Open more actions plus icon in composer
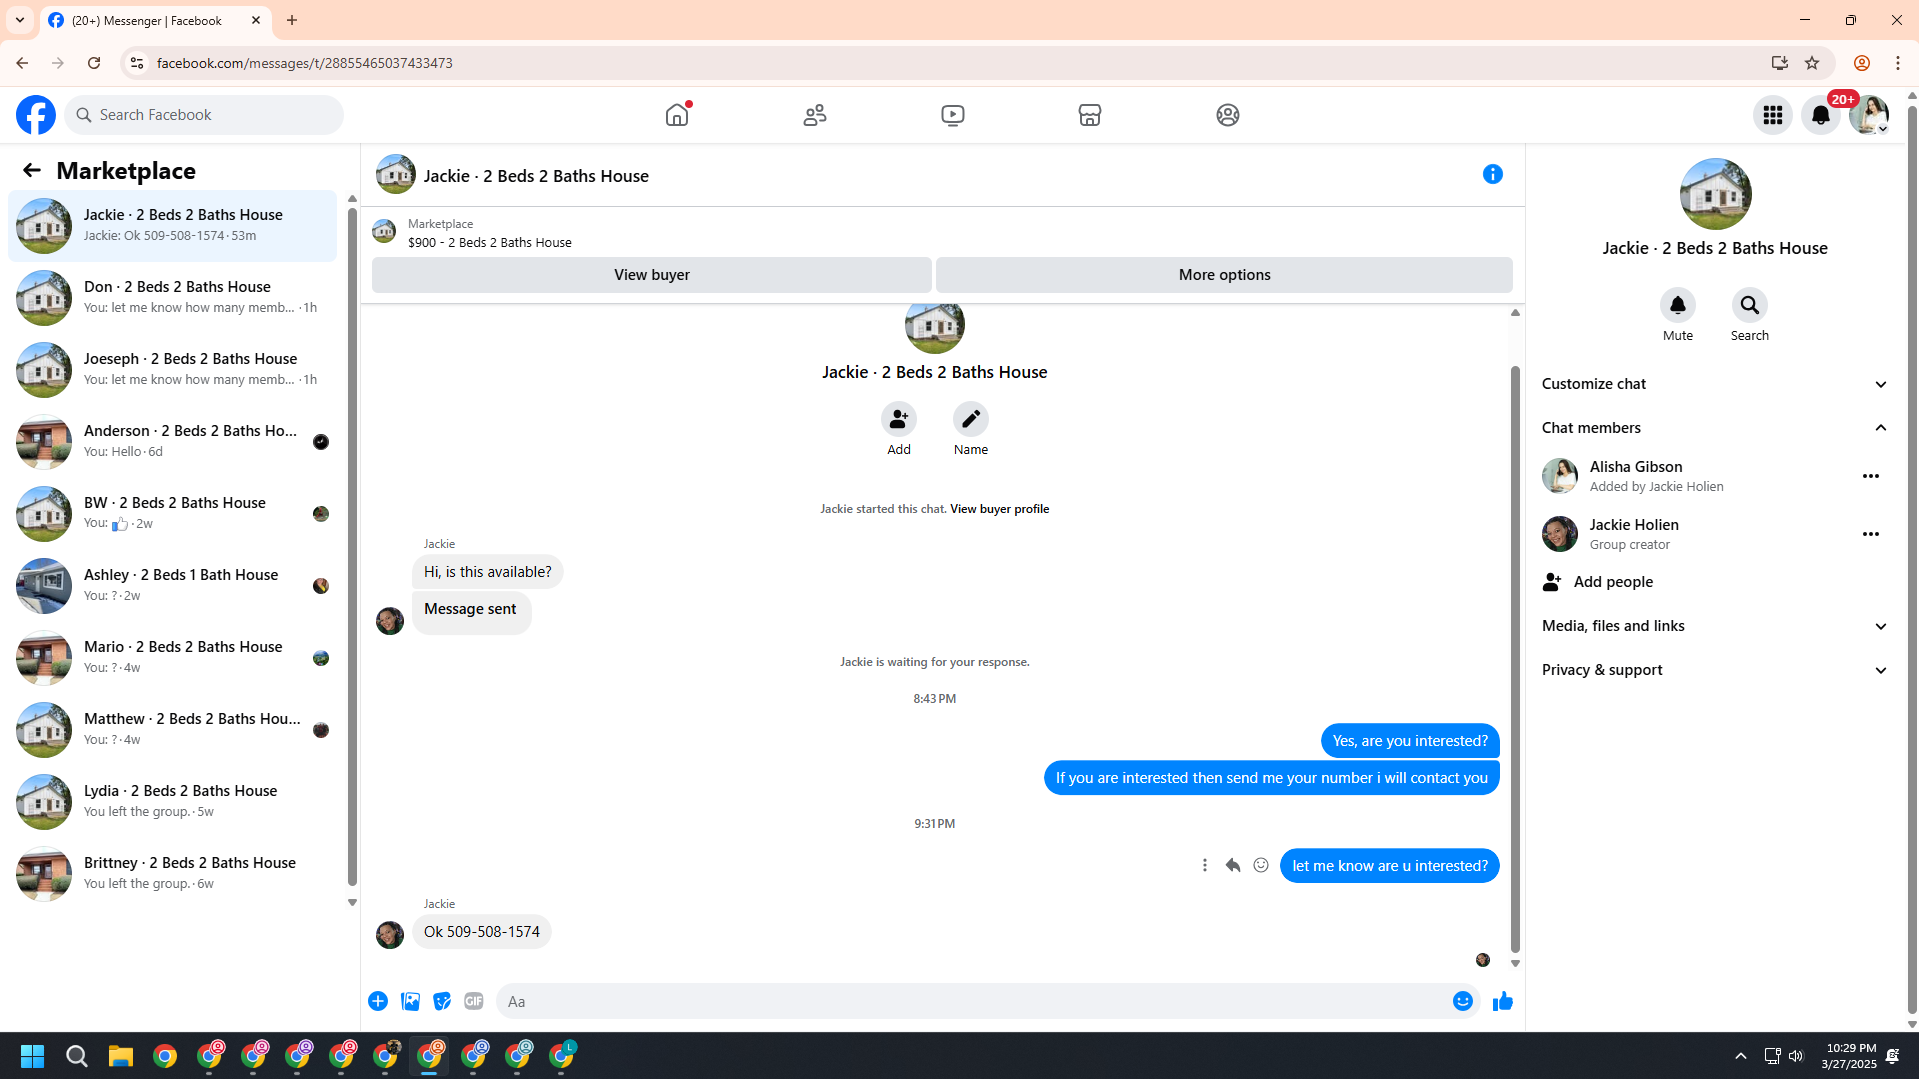 [x=378, y=1001]
